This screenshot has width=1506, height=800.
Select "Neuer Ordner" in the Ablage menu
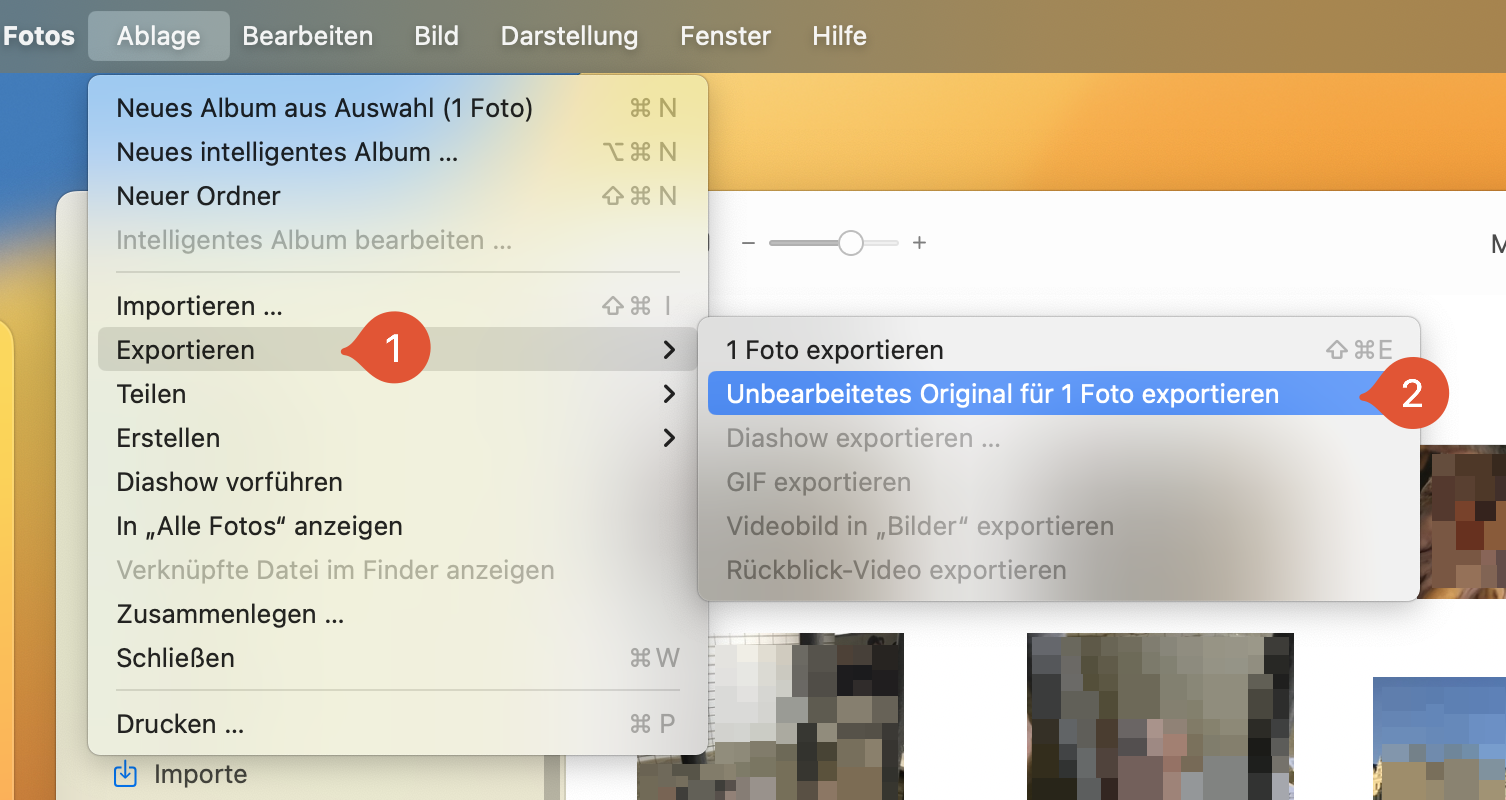pos(197,195)
